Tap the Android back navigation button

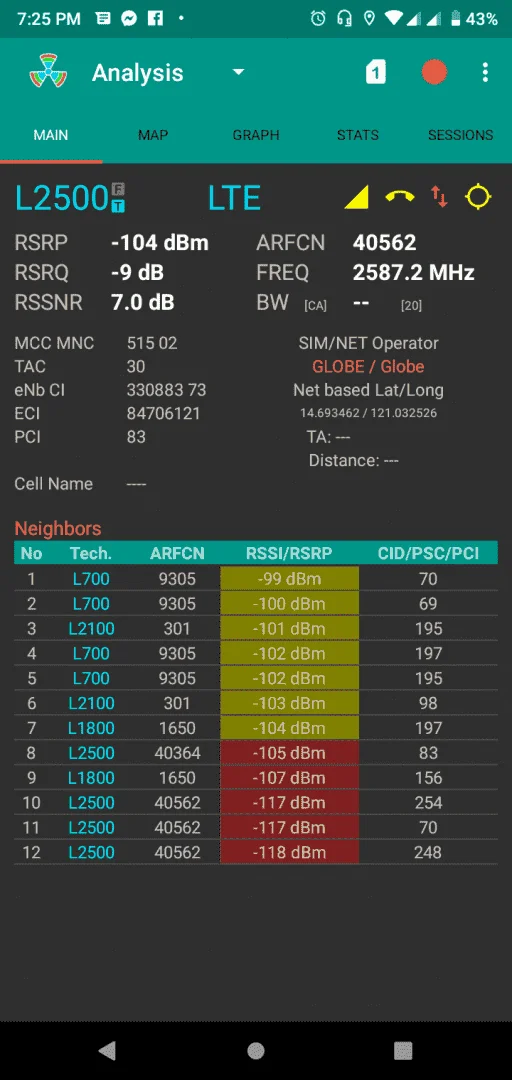pyautogui.click(x=107, y=1050)
